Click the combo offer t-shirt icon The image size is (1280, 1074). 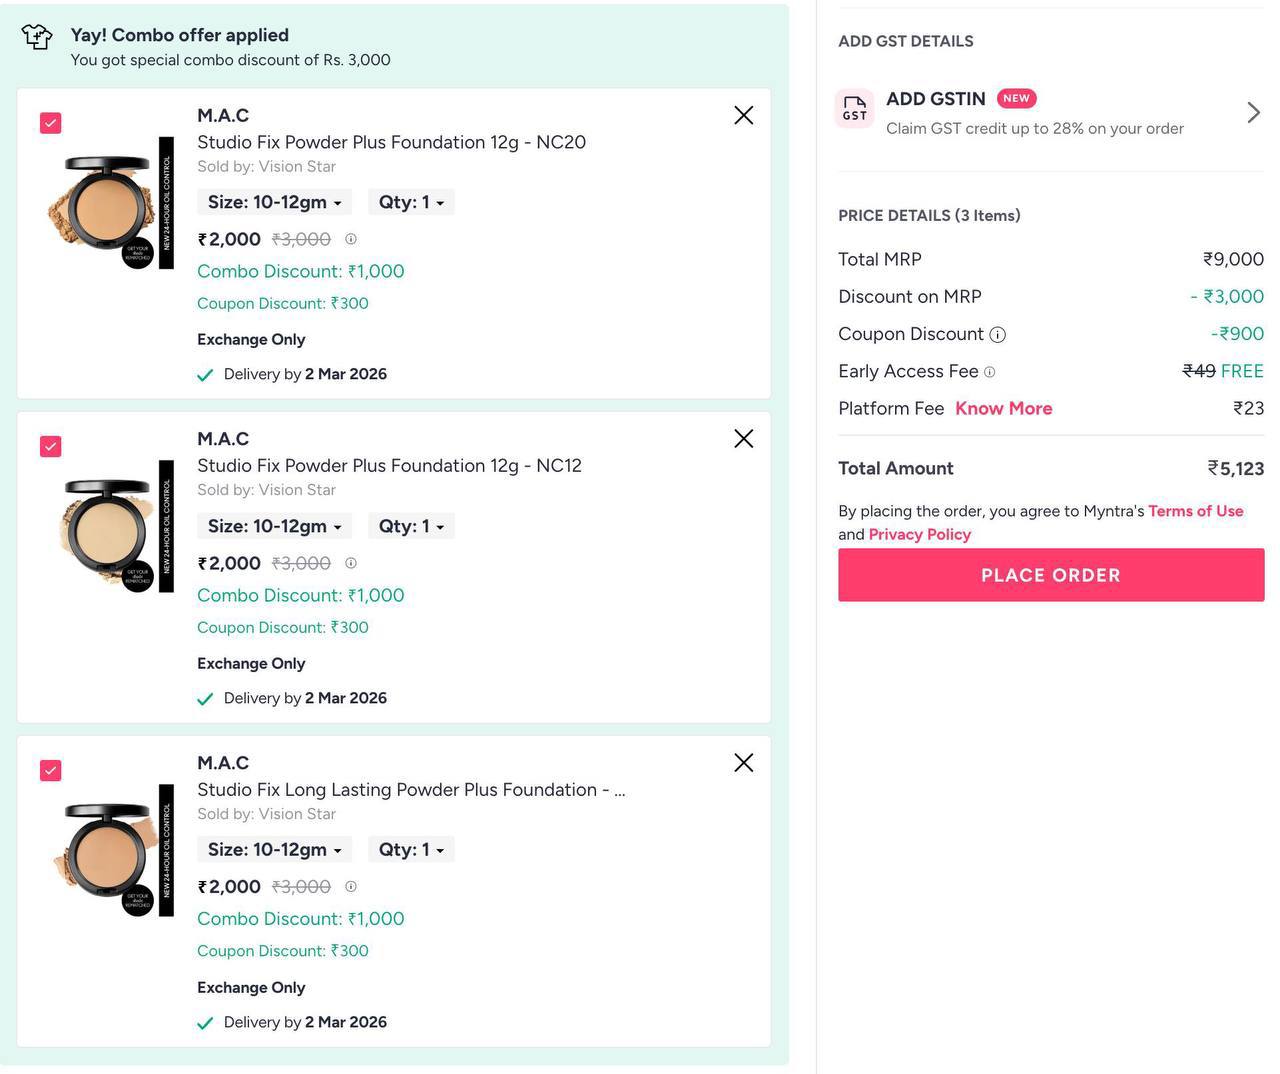tap(37, 38)
